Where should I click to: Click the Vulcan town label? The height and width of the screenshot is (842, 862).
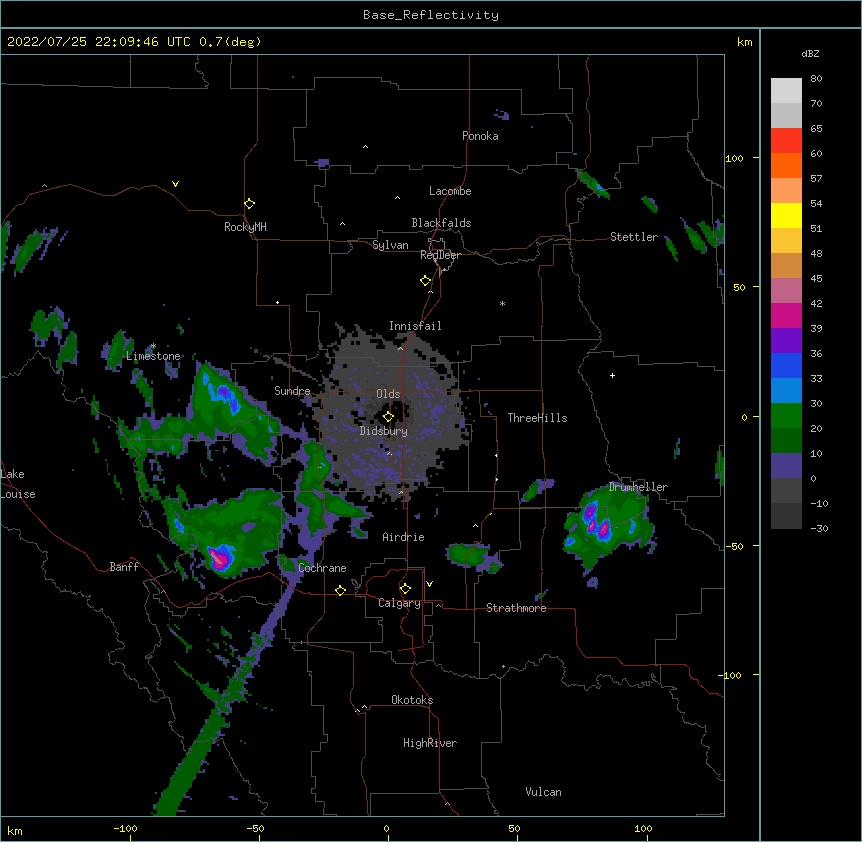pyautogui.click(x=543, y=792)
